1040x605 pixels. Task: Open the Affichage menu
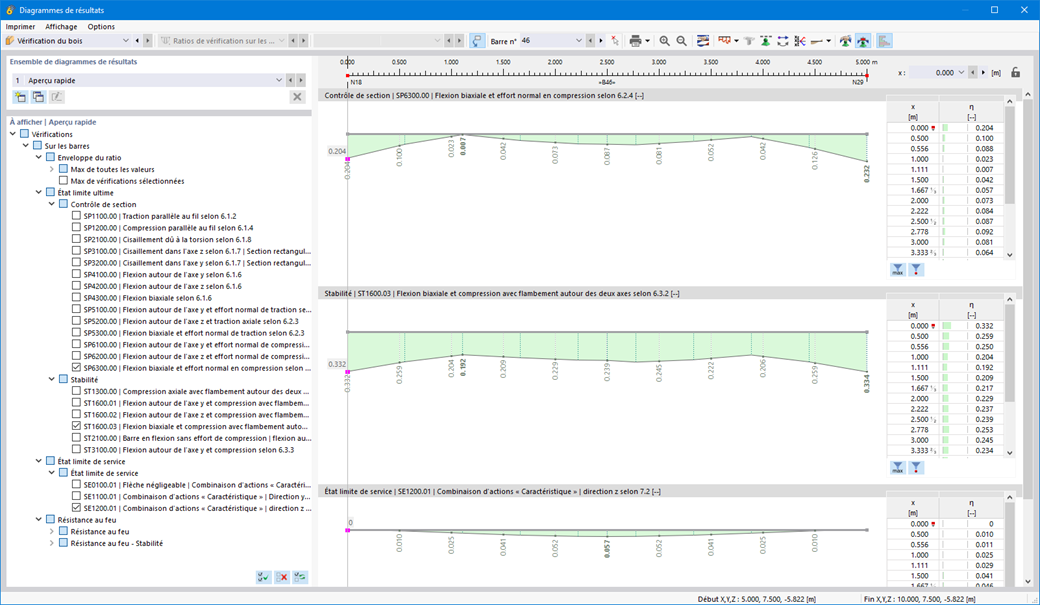(61, 27)
